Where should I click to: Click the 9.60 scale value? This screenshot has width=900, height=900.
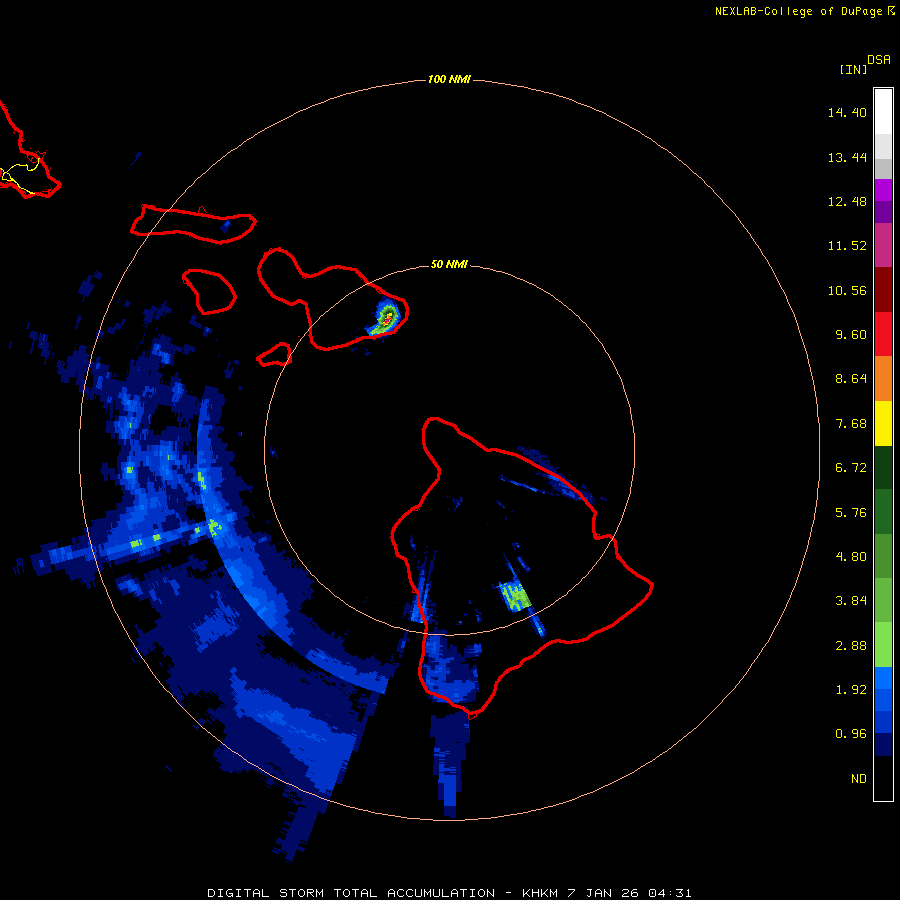coord(851,335)
